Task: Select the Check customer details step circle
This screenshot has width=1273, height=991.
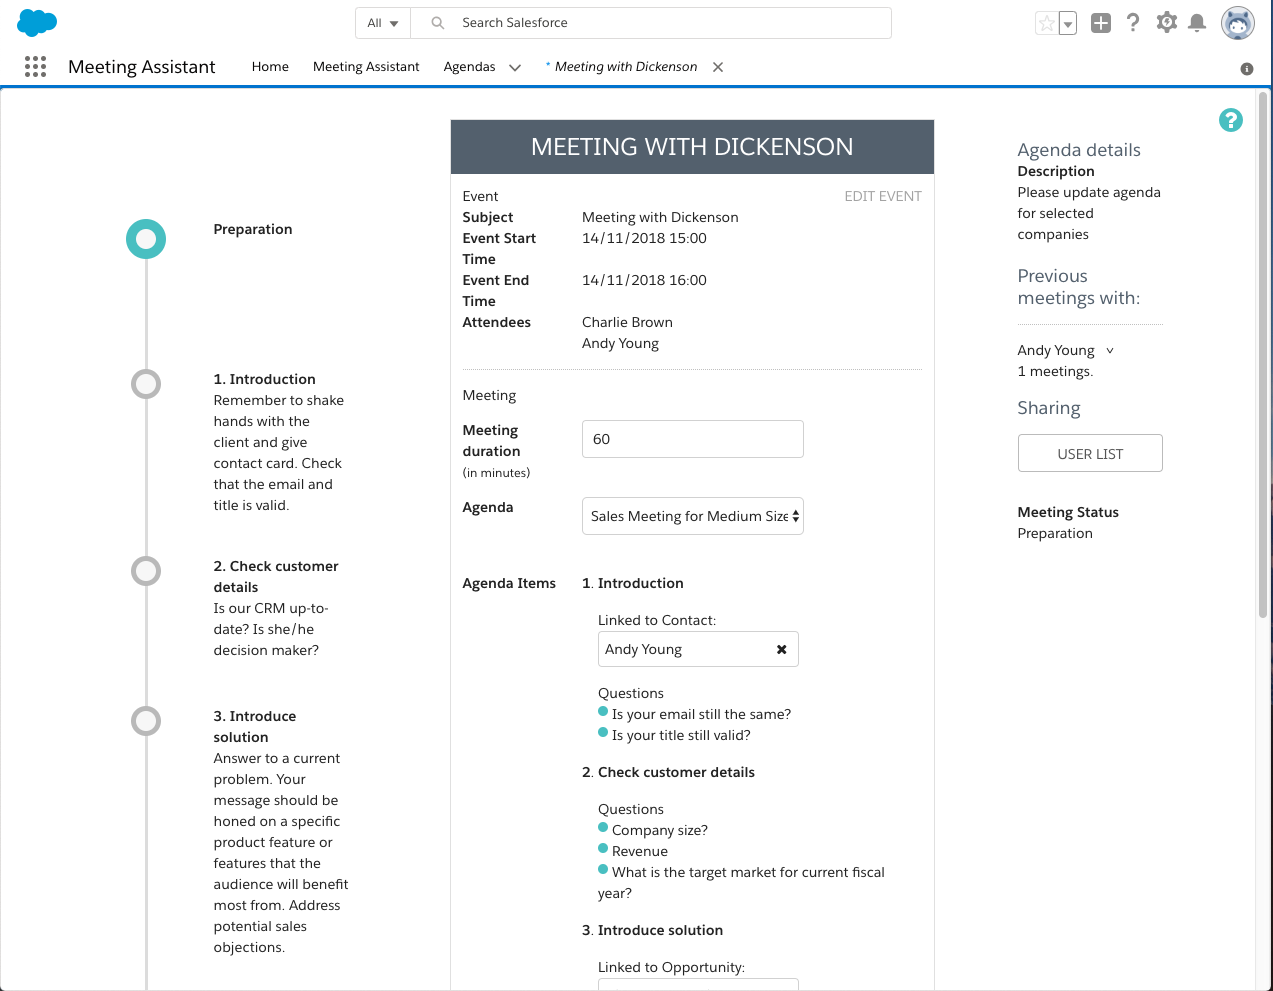Action: pos(146,571)
